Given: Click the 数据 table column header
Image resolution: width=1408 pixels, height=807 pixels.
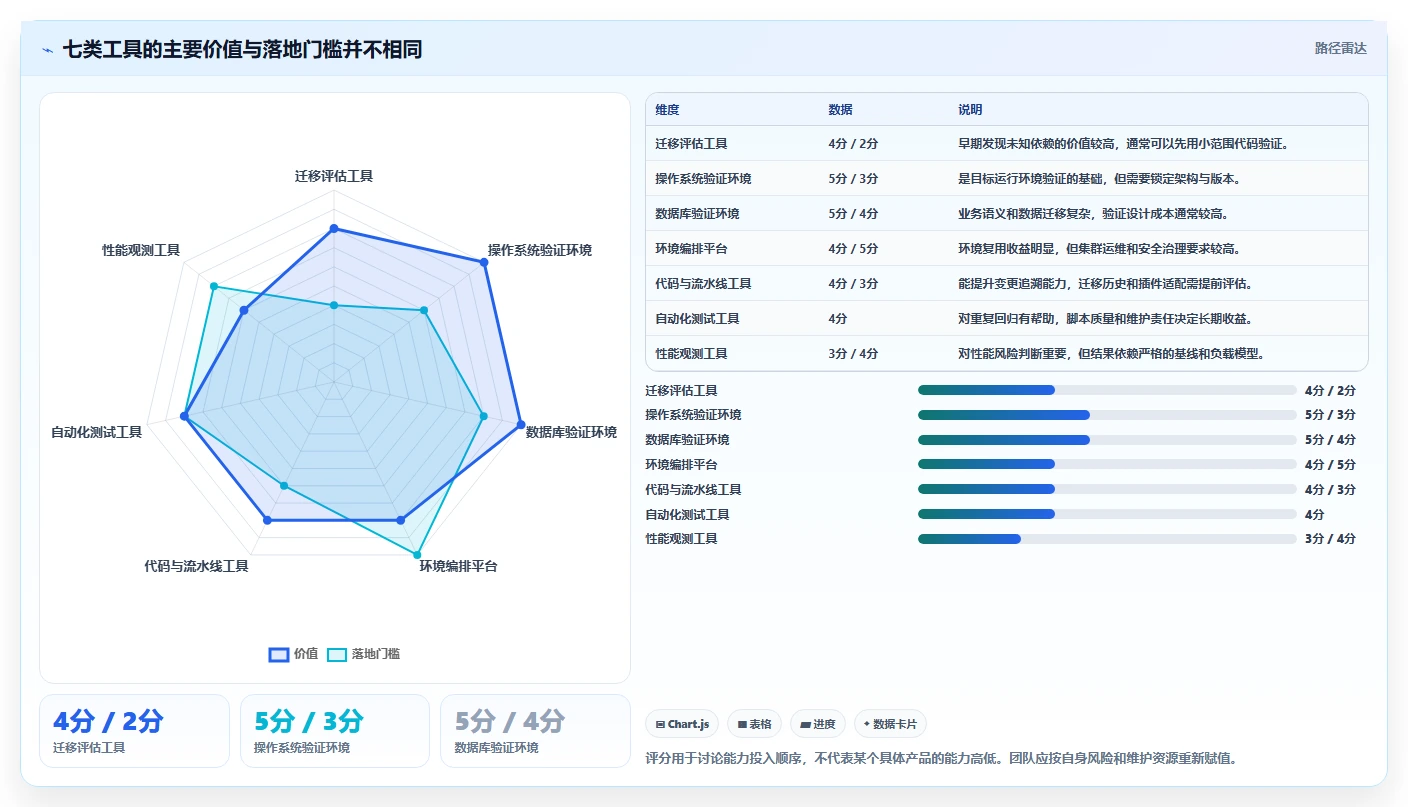Looking at the screenshot, I should [841, 110].
